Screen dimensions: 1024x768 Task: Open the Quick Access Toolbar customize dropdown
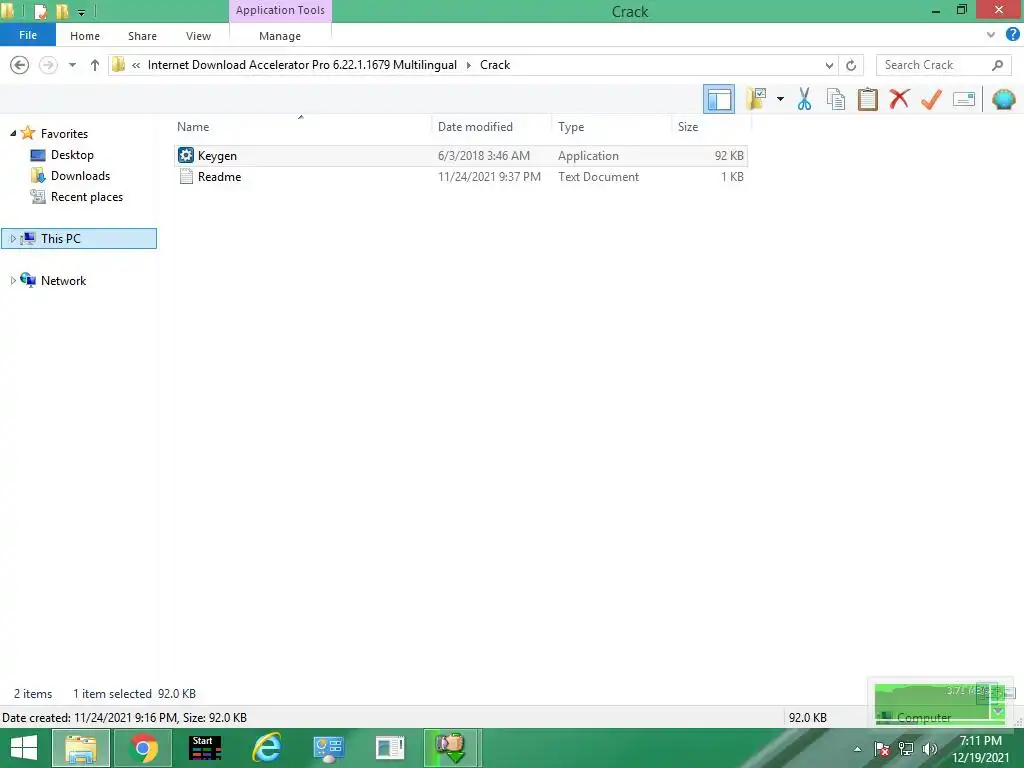pyautogui.click(x=82, y=12)
